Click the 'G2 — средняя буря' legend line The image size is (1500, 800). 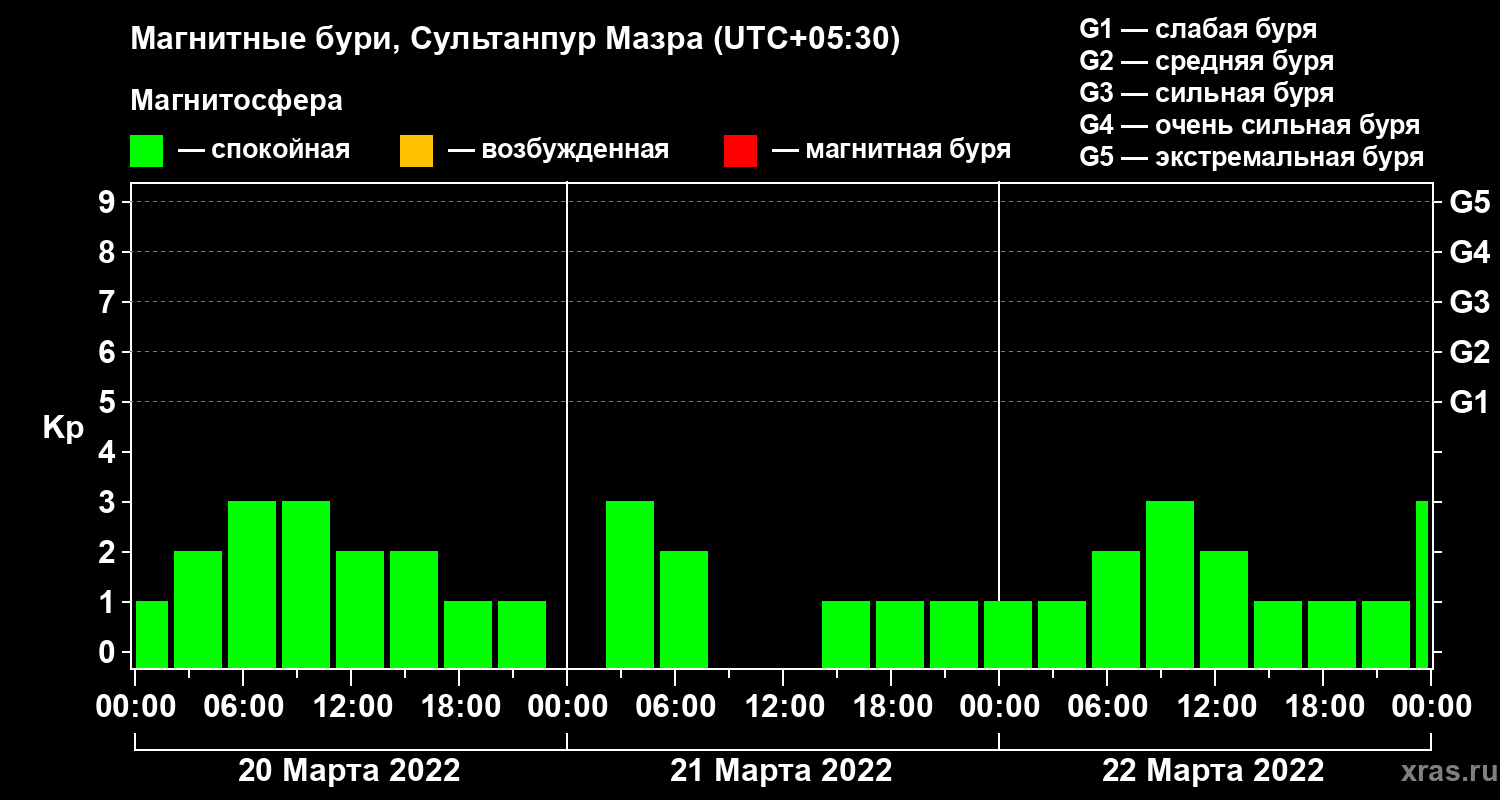click(x=1206, y=61)
